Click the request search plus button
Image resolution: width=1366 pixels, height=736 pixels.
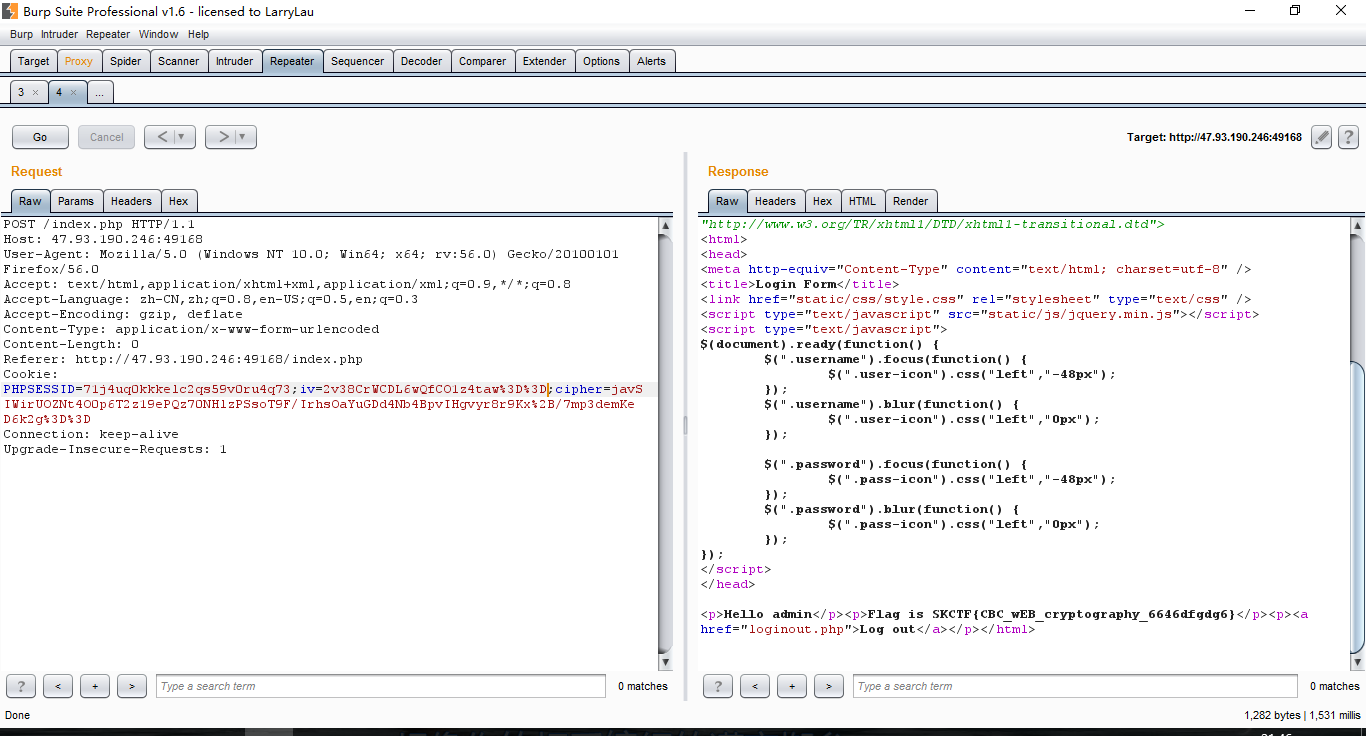pos(95,686)
